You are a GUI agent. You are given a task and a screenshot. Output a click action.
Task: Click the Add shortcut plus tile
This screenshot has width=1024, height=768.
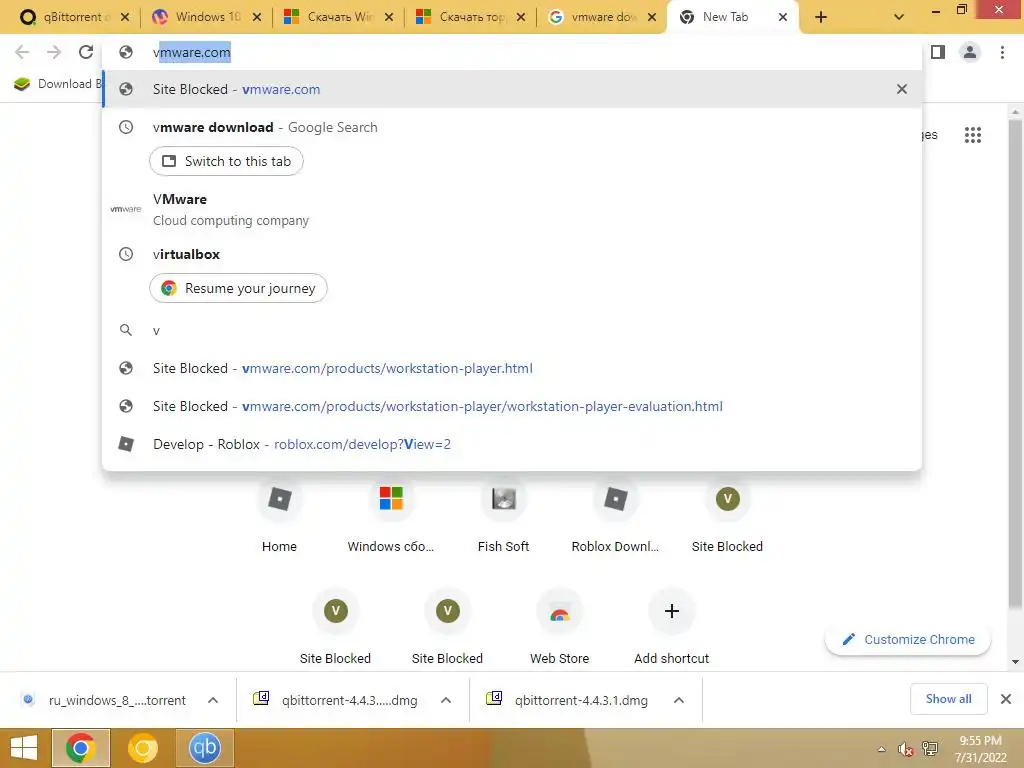click(671, 627)
